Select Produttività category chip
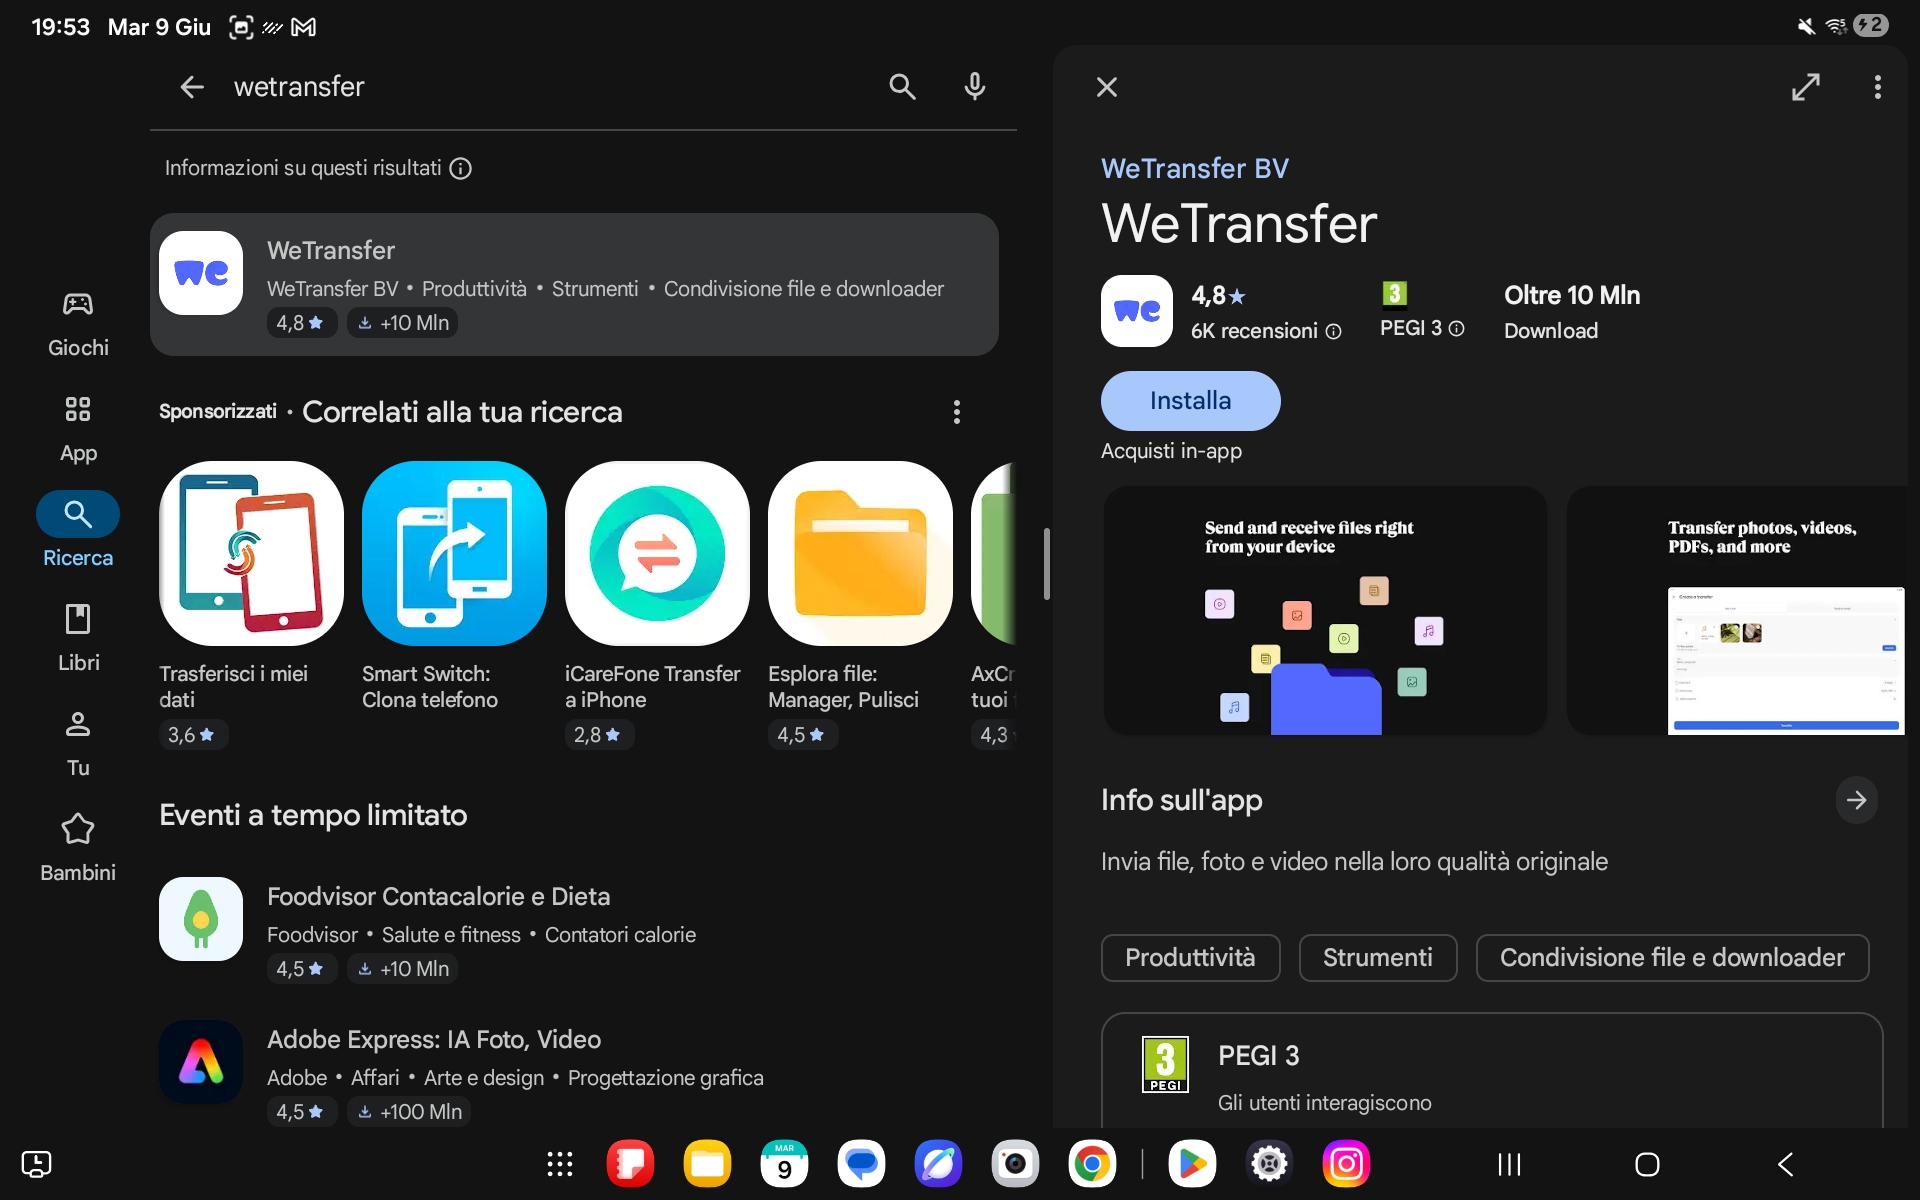This screenshot has height=1200, width=1920. (1190, 958)
